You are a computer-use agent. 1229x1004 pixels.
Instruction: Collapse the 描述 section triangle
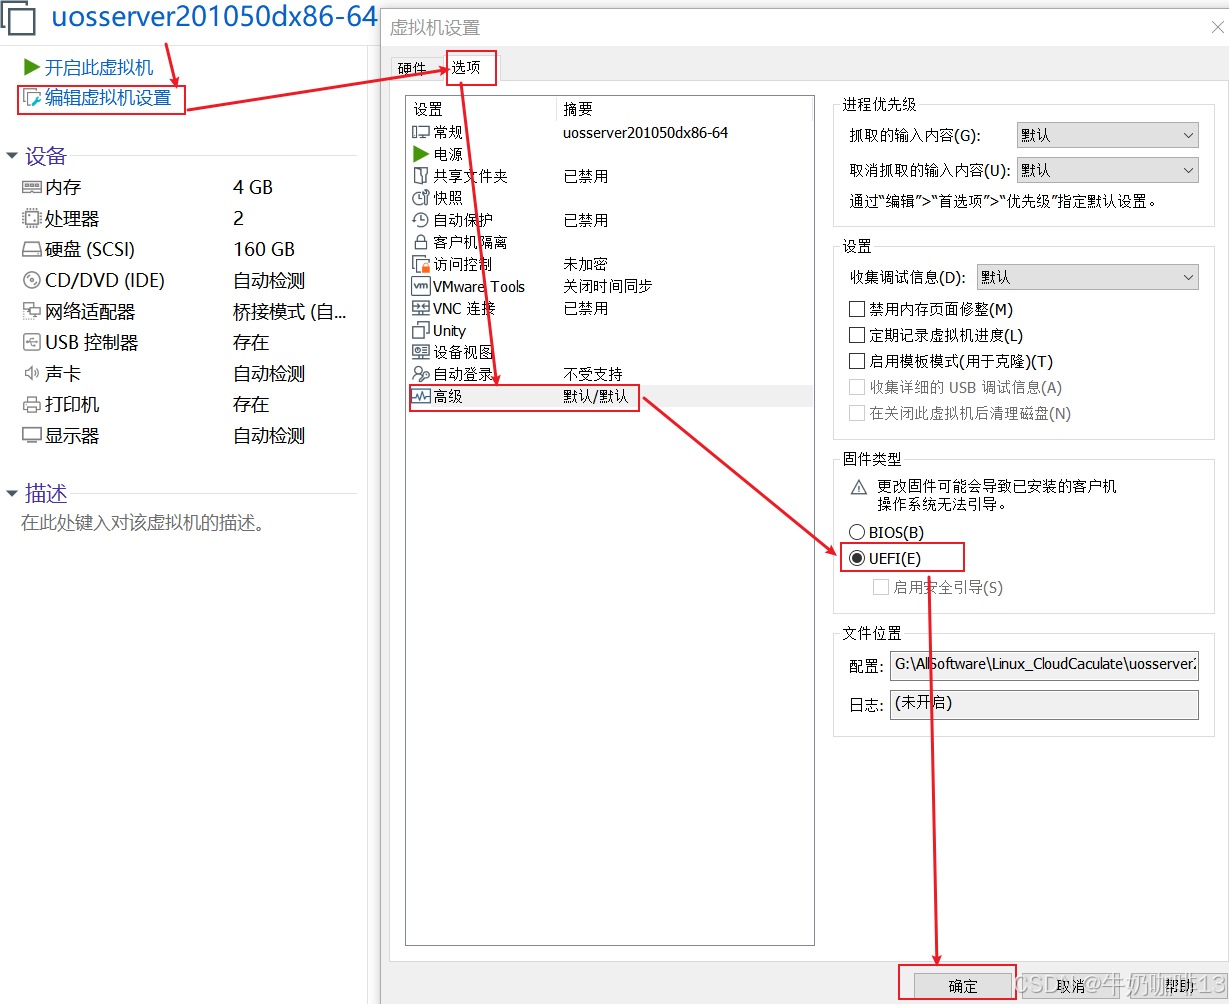pyautogui.click(x=12, y=493)
